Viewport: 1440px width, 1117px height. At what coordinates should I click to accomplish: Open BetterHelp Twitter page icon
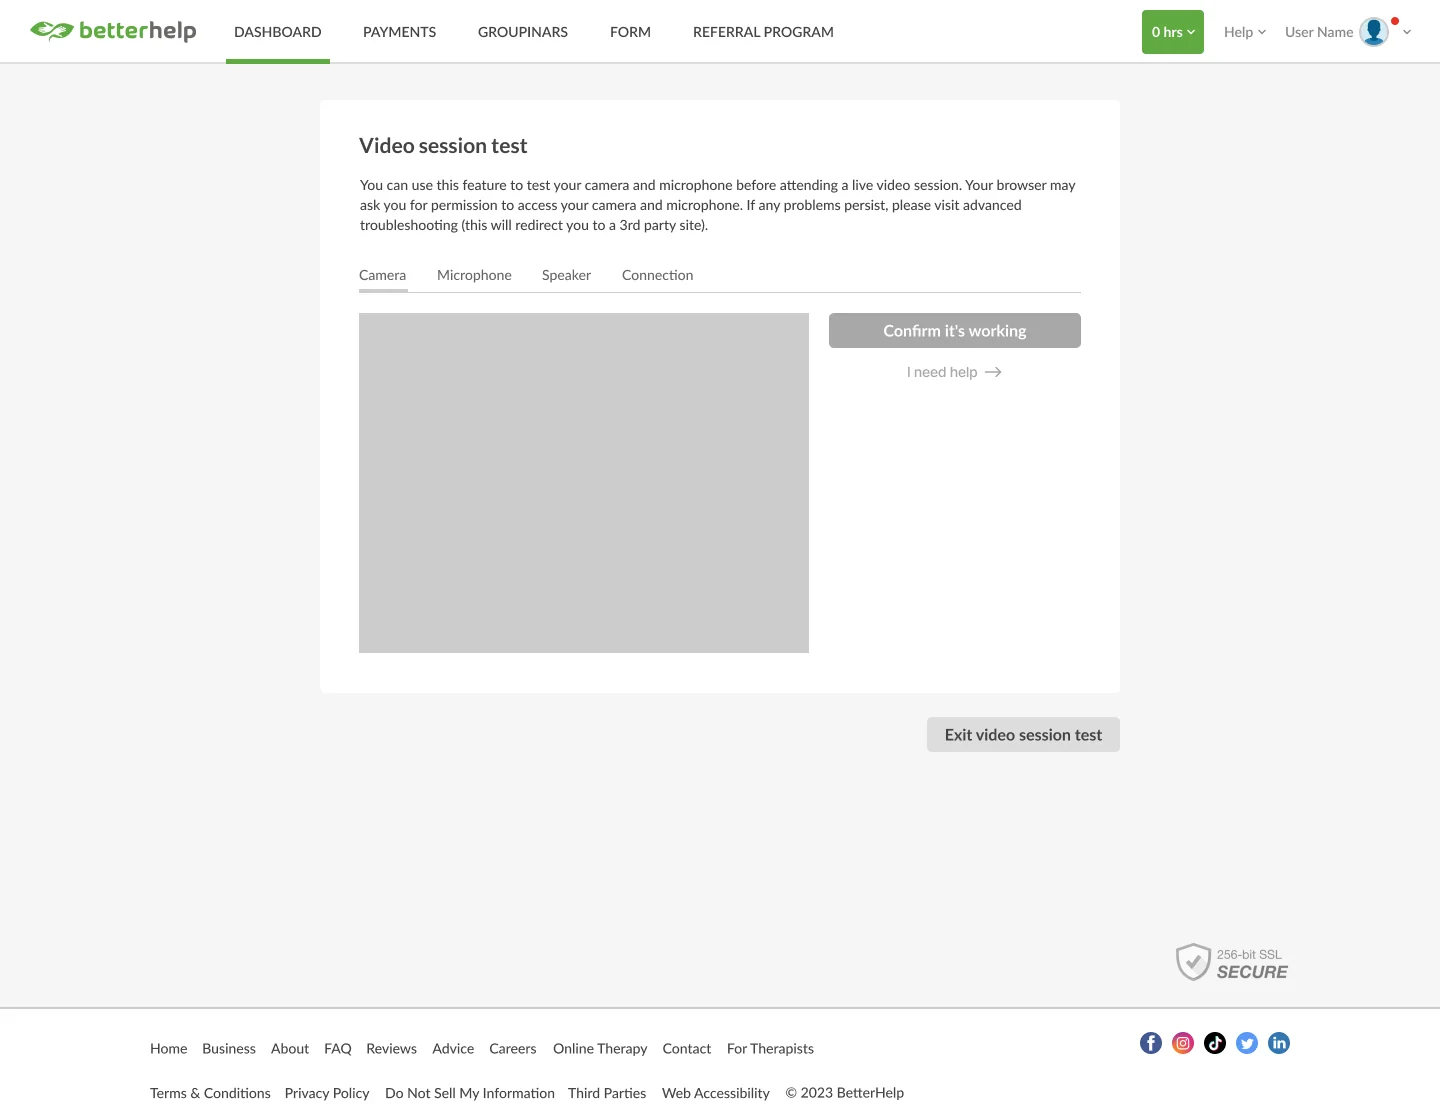1247,1043
